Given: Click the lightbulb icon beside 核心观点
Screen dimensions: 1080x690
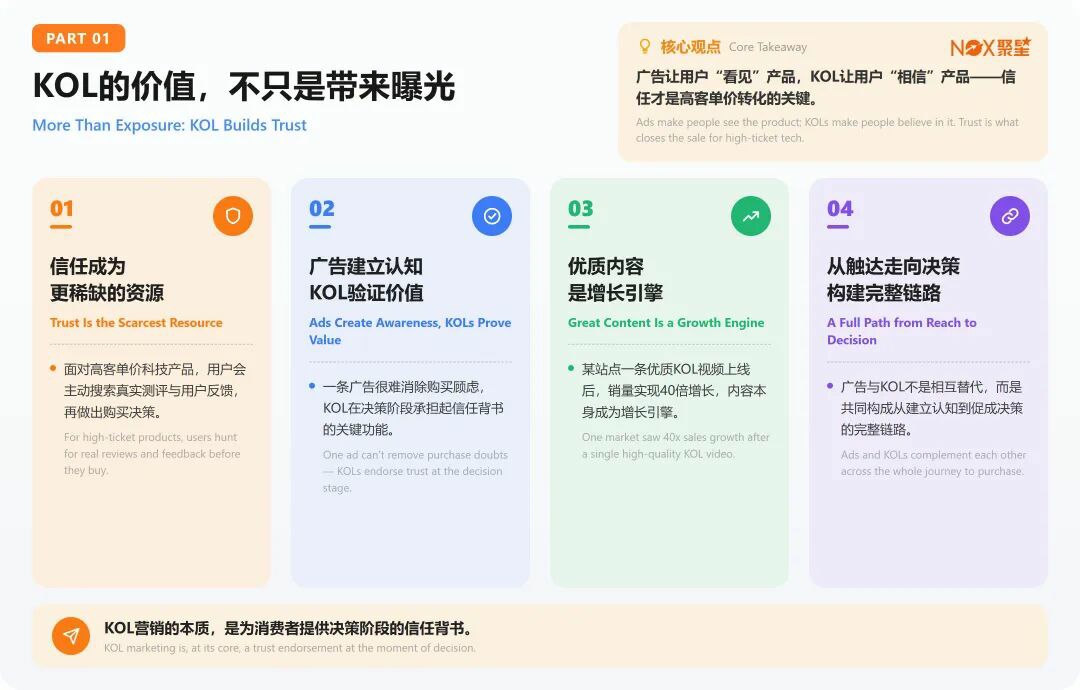Looking at the screenshot, I should tap(644, 46).
